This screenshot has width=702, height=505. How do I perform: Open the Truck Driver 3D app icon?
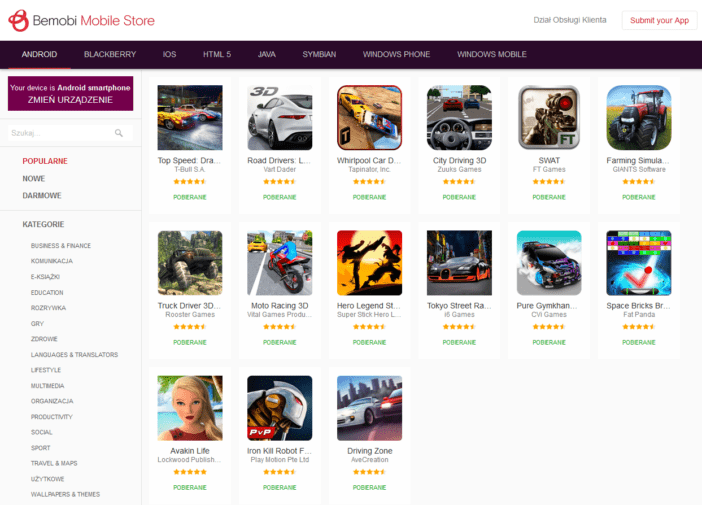point(190,263)
